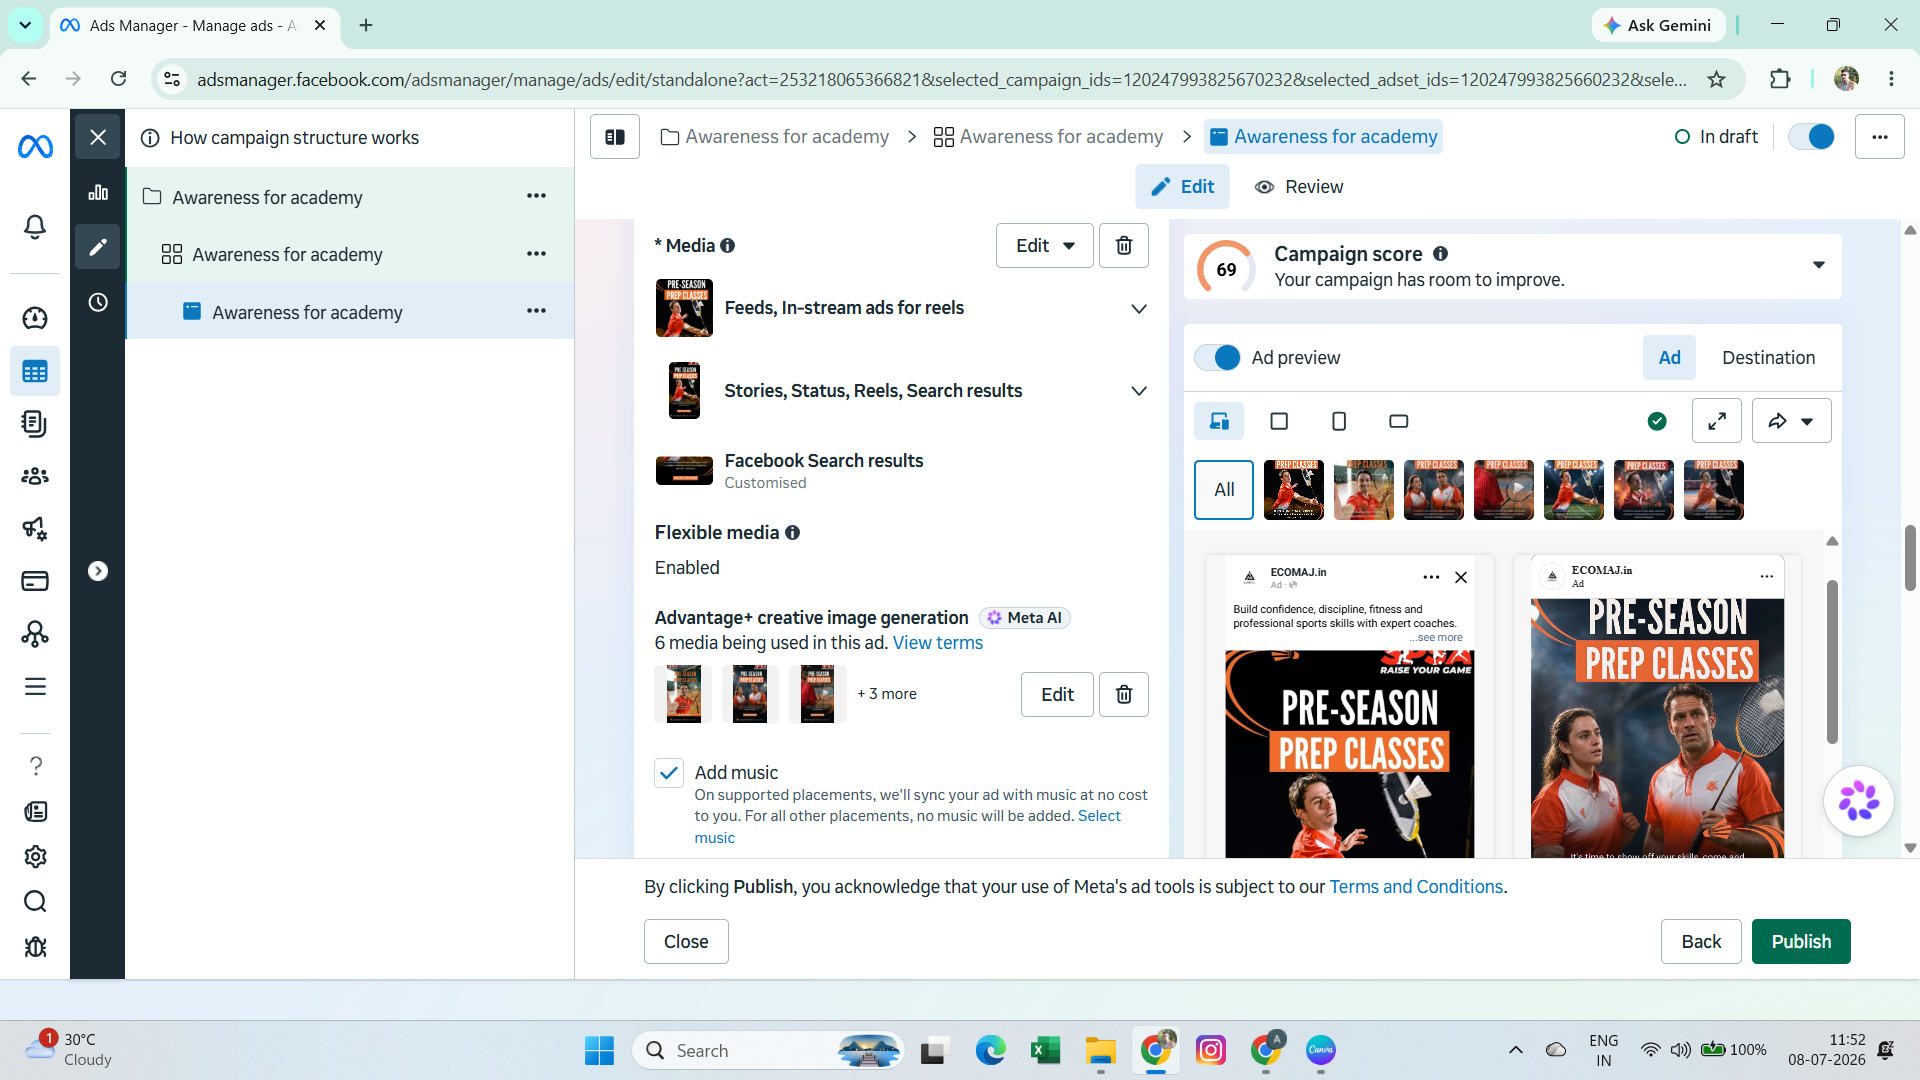Close the editing pane with X icon
1920x1080 pixels.
pos(98,137)
